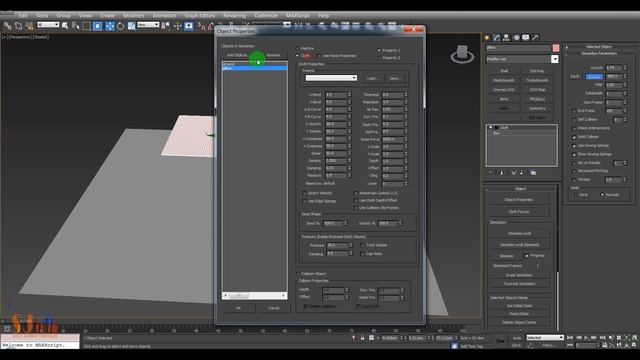Open the Modifiers menu
Viewport: 640px width, 360px height.
[133, 16]
